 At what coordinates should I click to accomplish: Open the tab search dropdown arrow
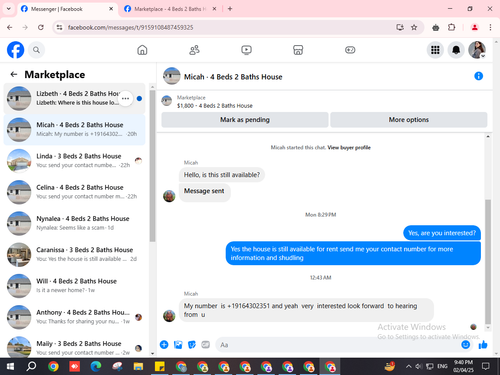point(9,9)
